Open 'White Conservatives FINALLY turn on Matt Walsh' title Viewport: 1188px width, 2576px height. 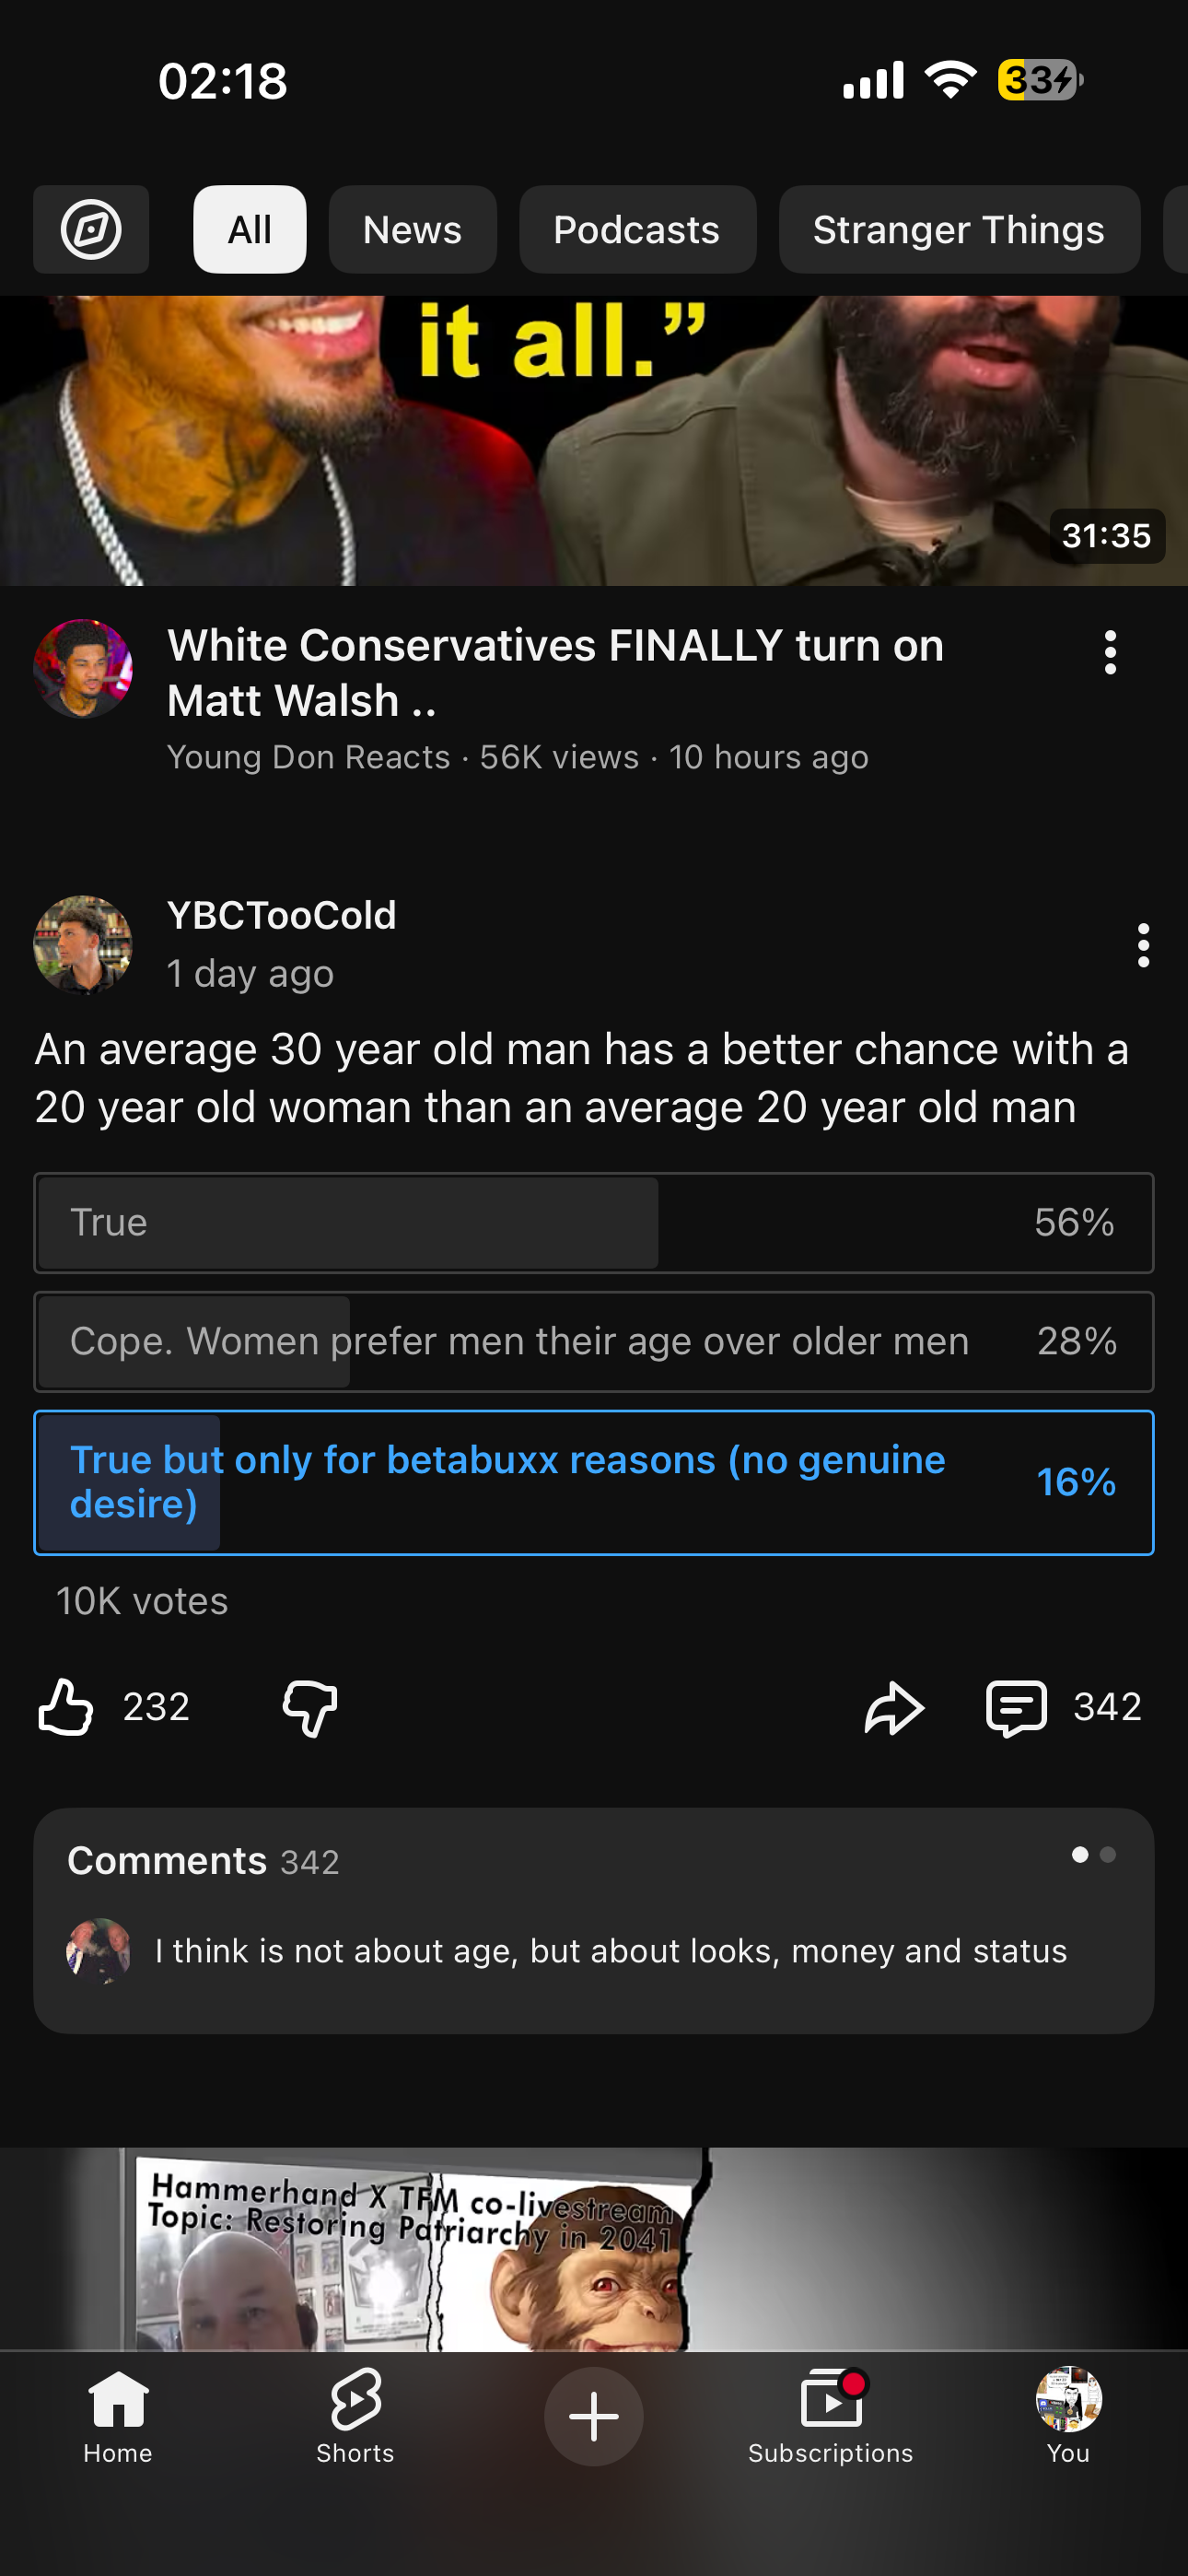point(555,673)
